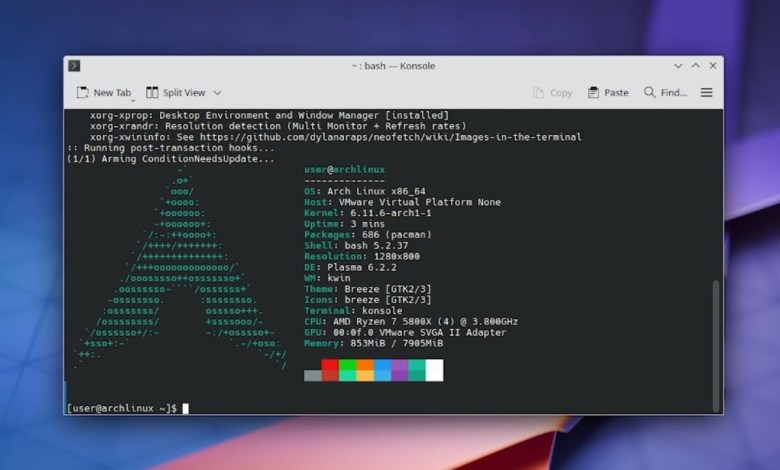Viewport: 780px width, 470px height.
Task: Click the 'AMD Ryzen 7 5800X' CPU line
Action: tap(411, 322)
